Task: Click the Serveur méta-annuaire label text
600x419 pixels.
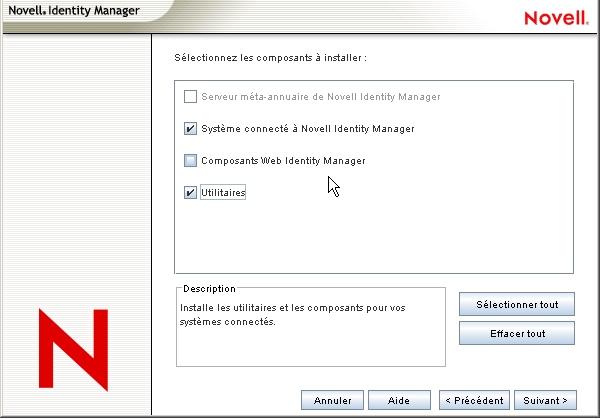Action: click(x=320, y=97)
